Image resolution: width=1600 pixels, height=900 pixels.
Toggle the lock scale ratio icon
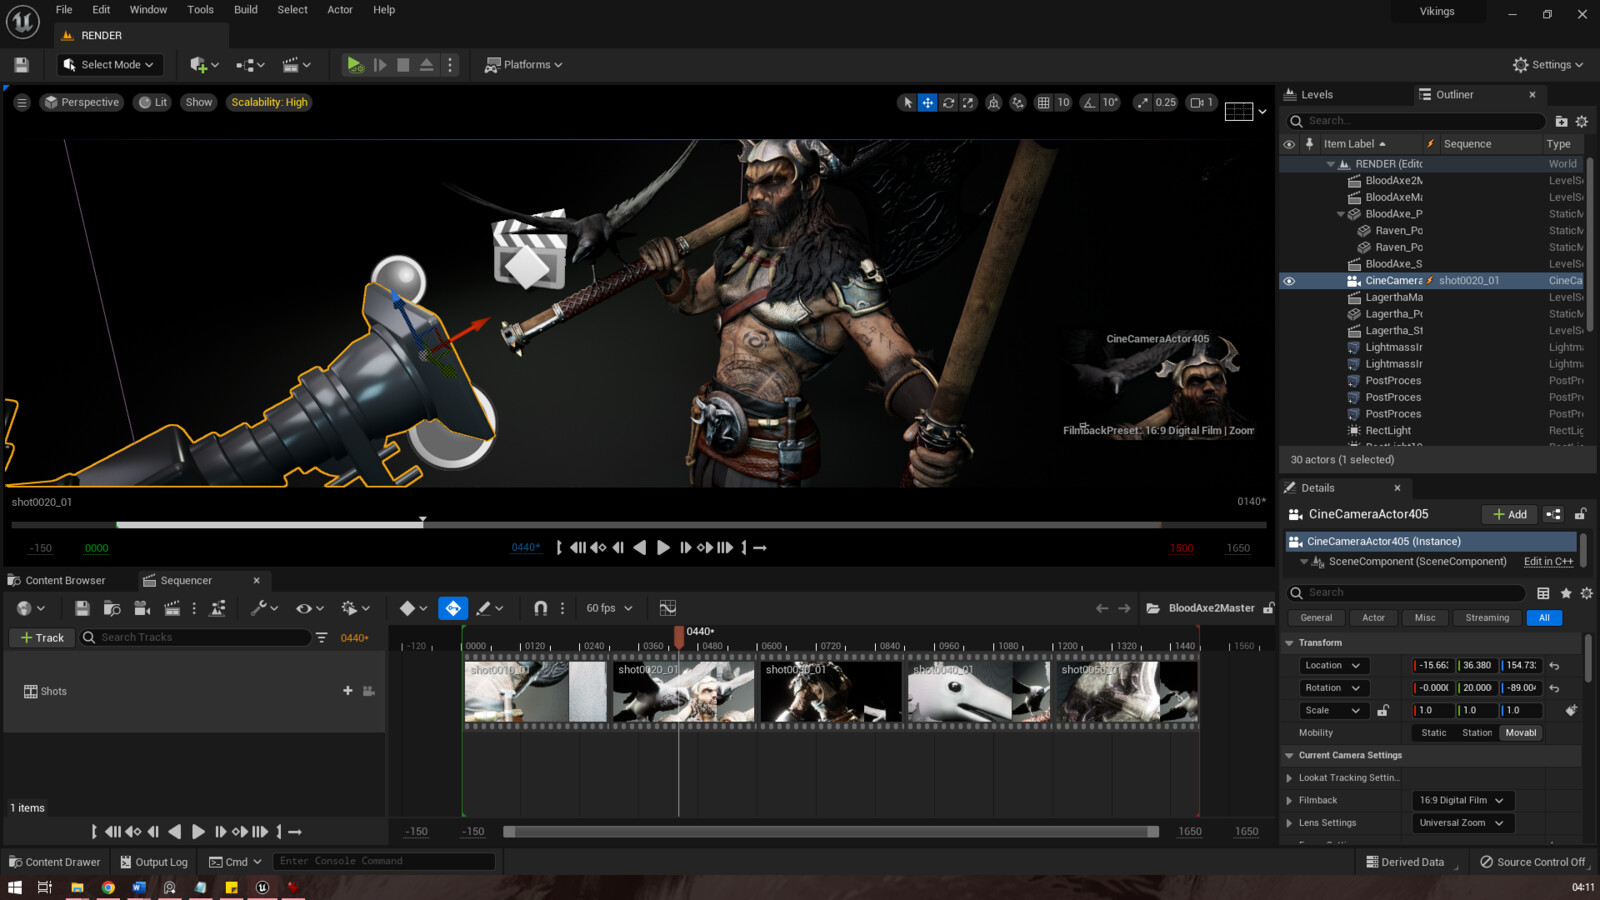pyautogui.click(x=1383, y=711)
